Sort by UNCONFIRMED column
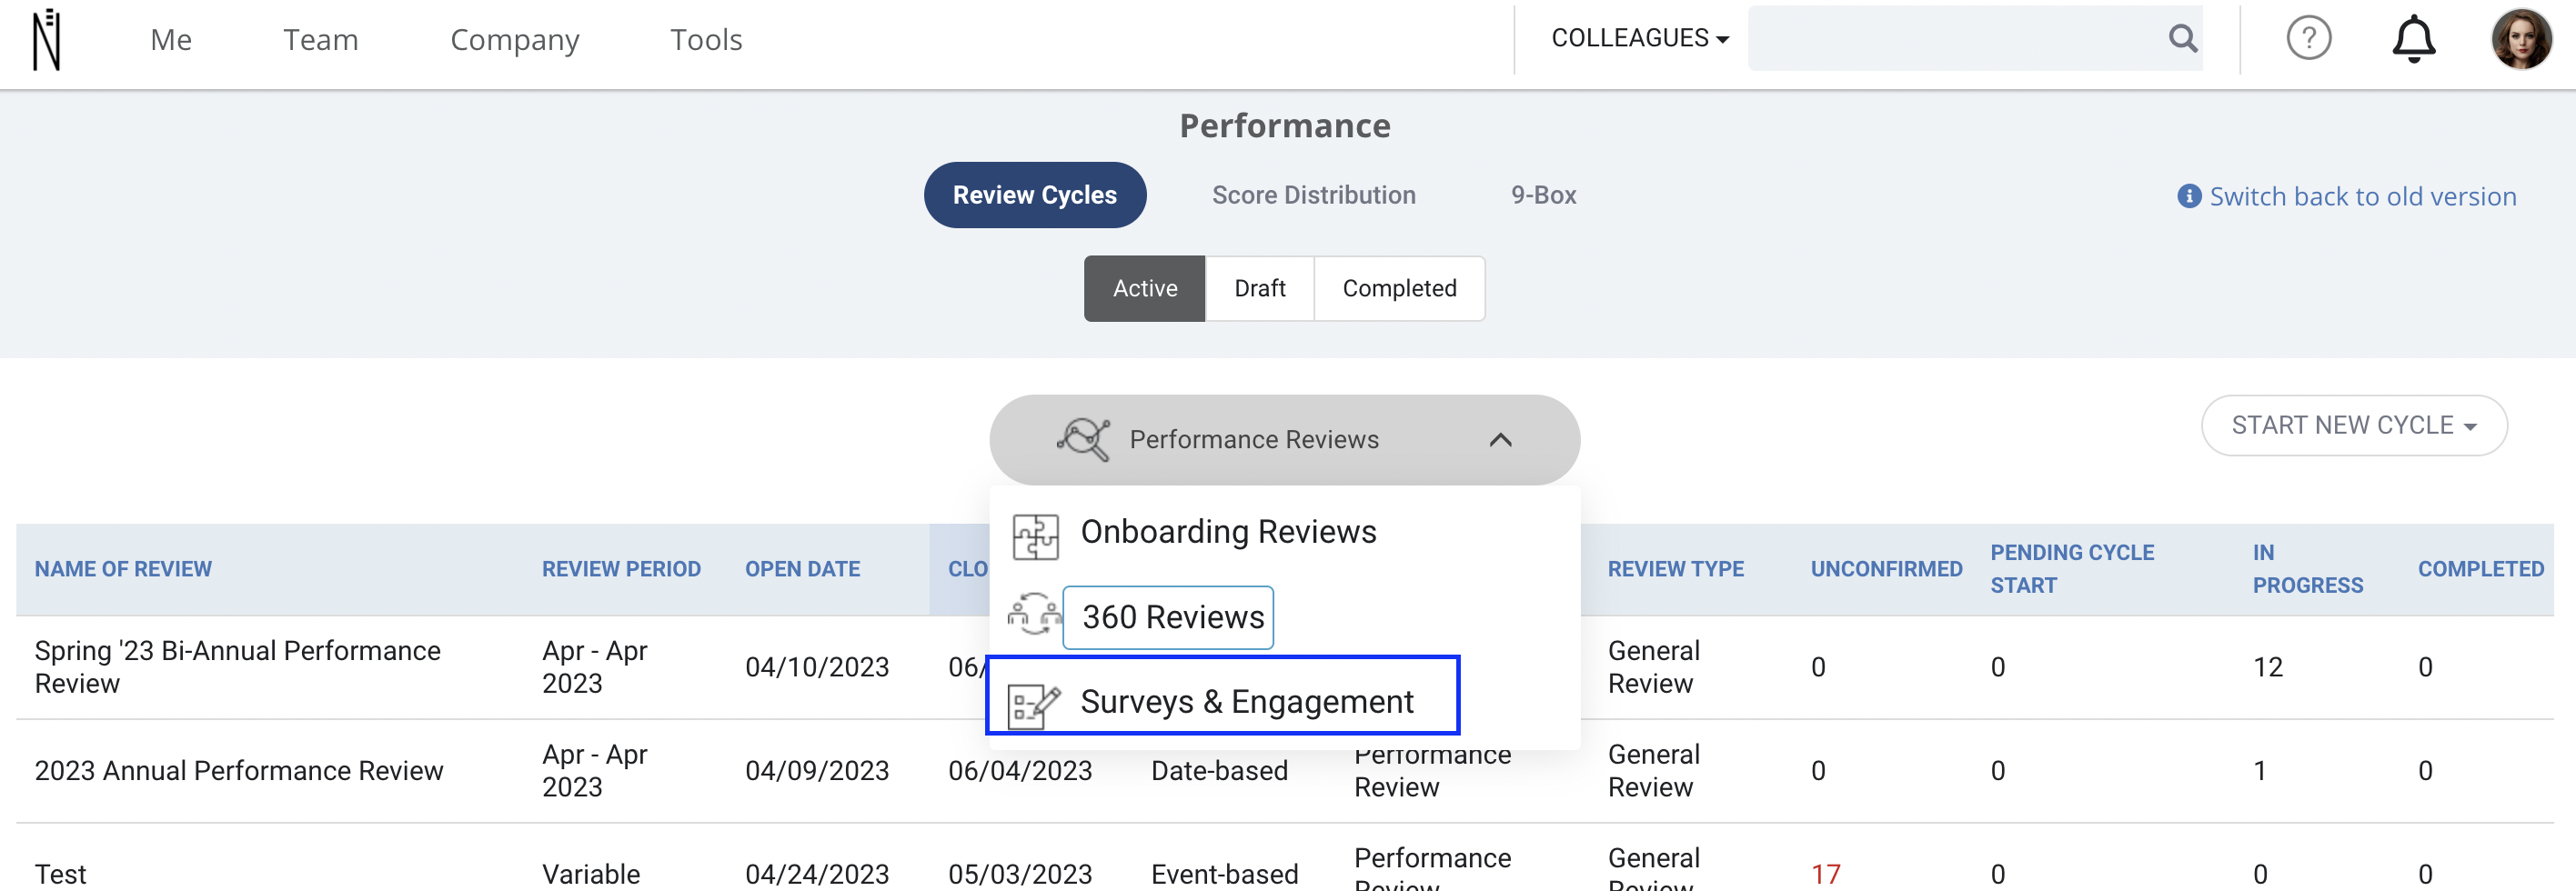Image resolution: width=2576 pixels, height=891 pixels. pyautogui.click(x=1886, y=569)
